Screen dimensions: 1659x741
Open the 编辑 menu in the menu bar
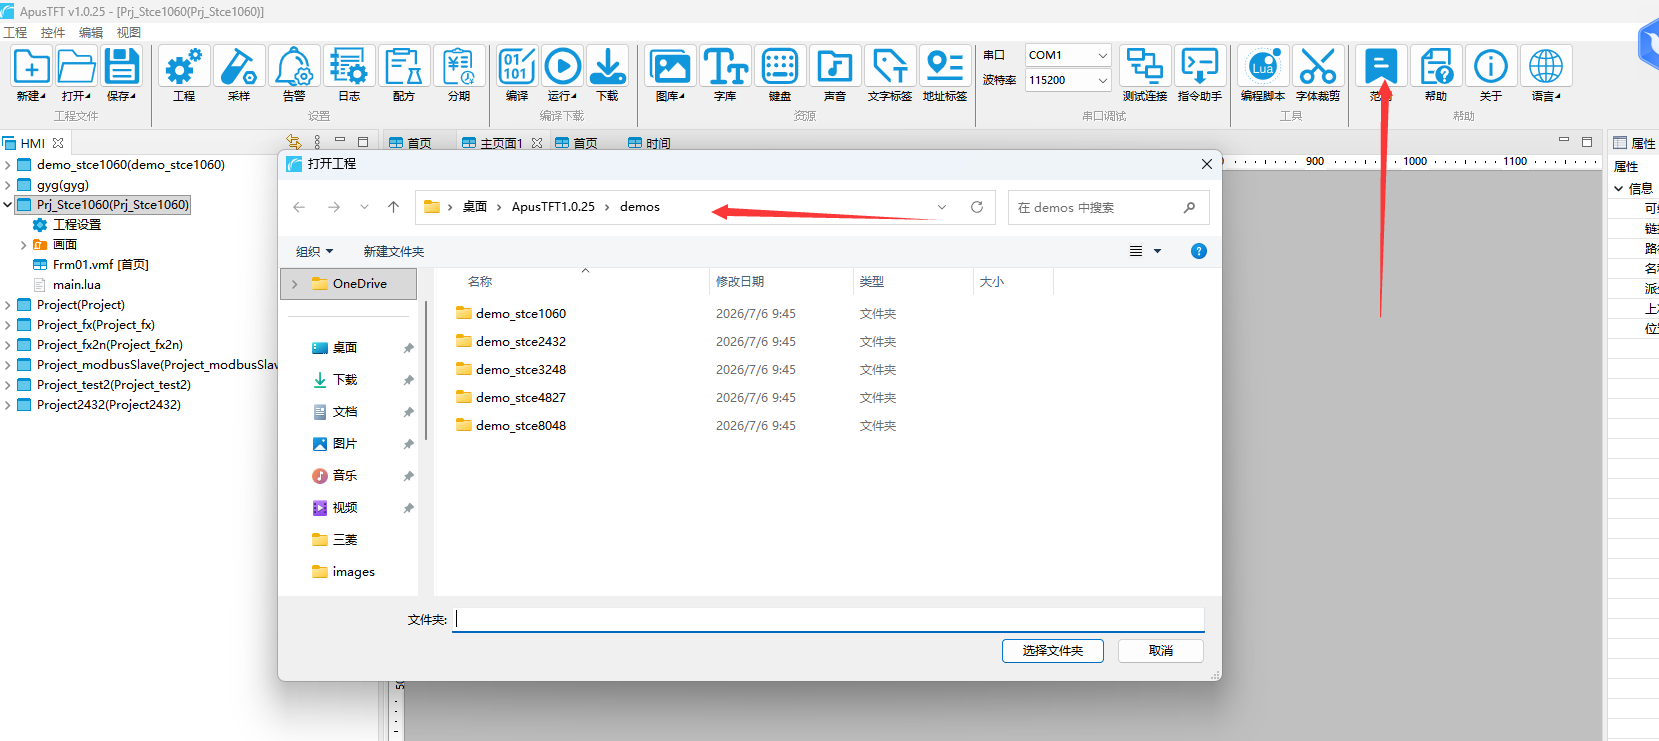91,33
